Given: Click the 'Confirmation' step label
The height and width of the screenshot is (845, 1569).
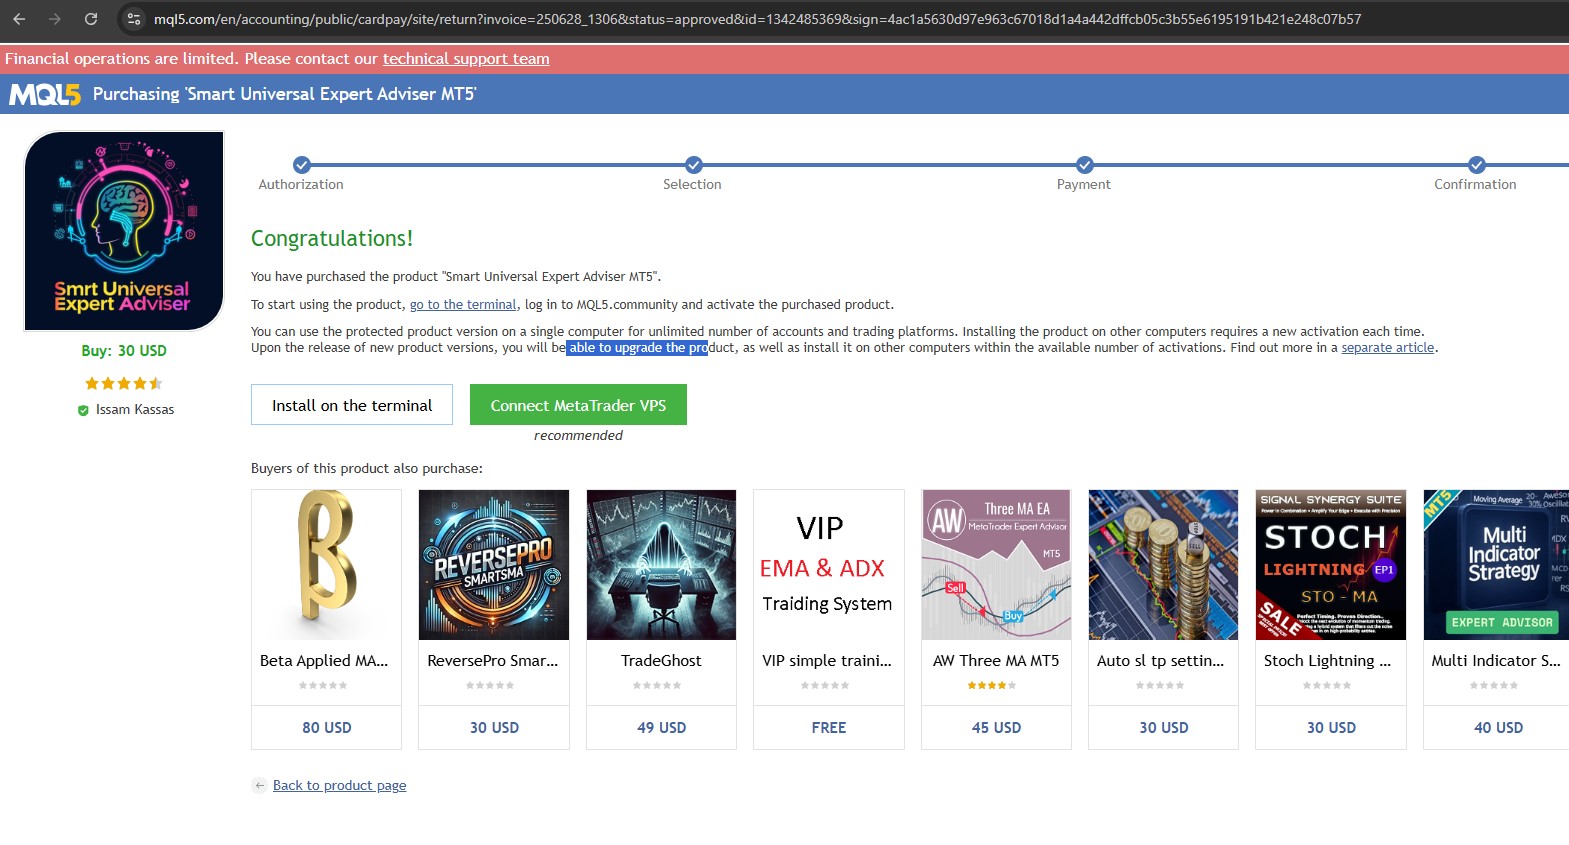Looking at the screenshot, I should pyautogui.click(x=1475, y=185).
